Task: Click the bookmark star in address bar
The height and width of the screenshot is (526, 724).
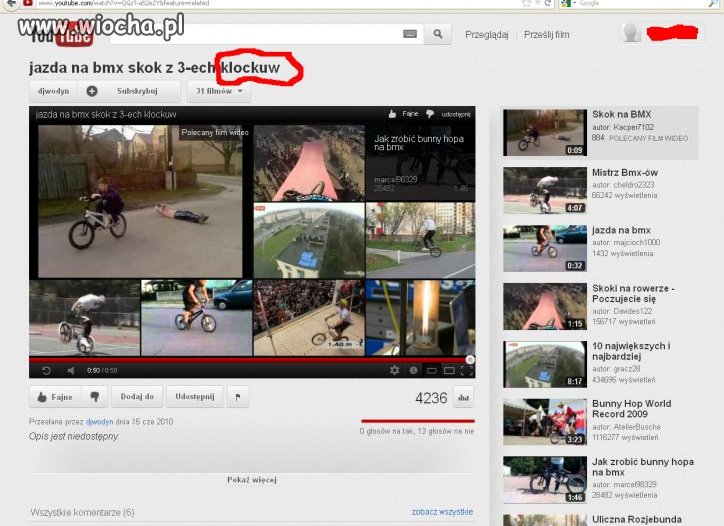Action: tap(526, 3)
